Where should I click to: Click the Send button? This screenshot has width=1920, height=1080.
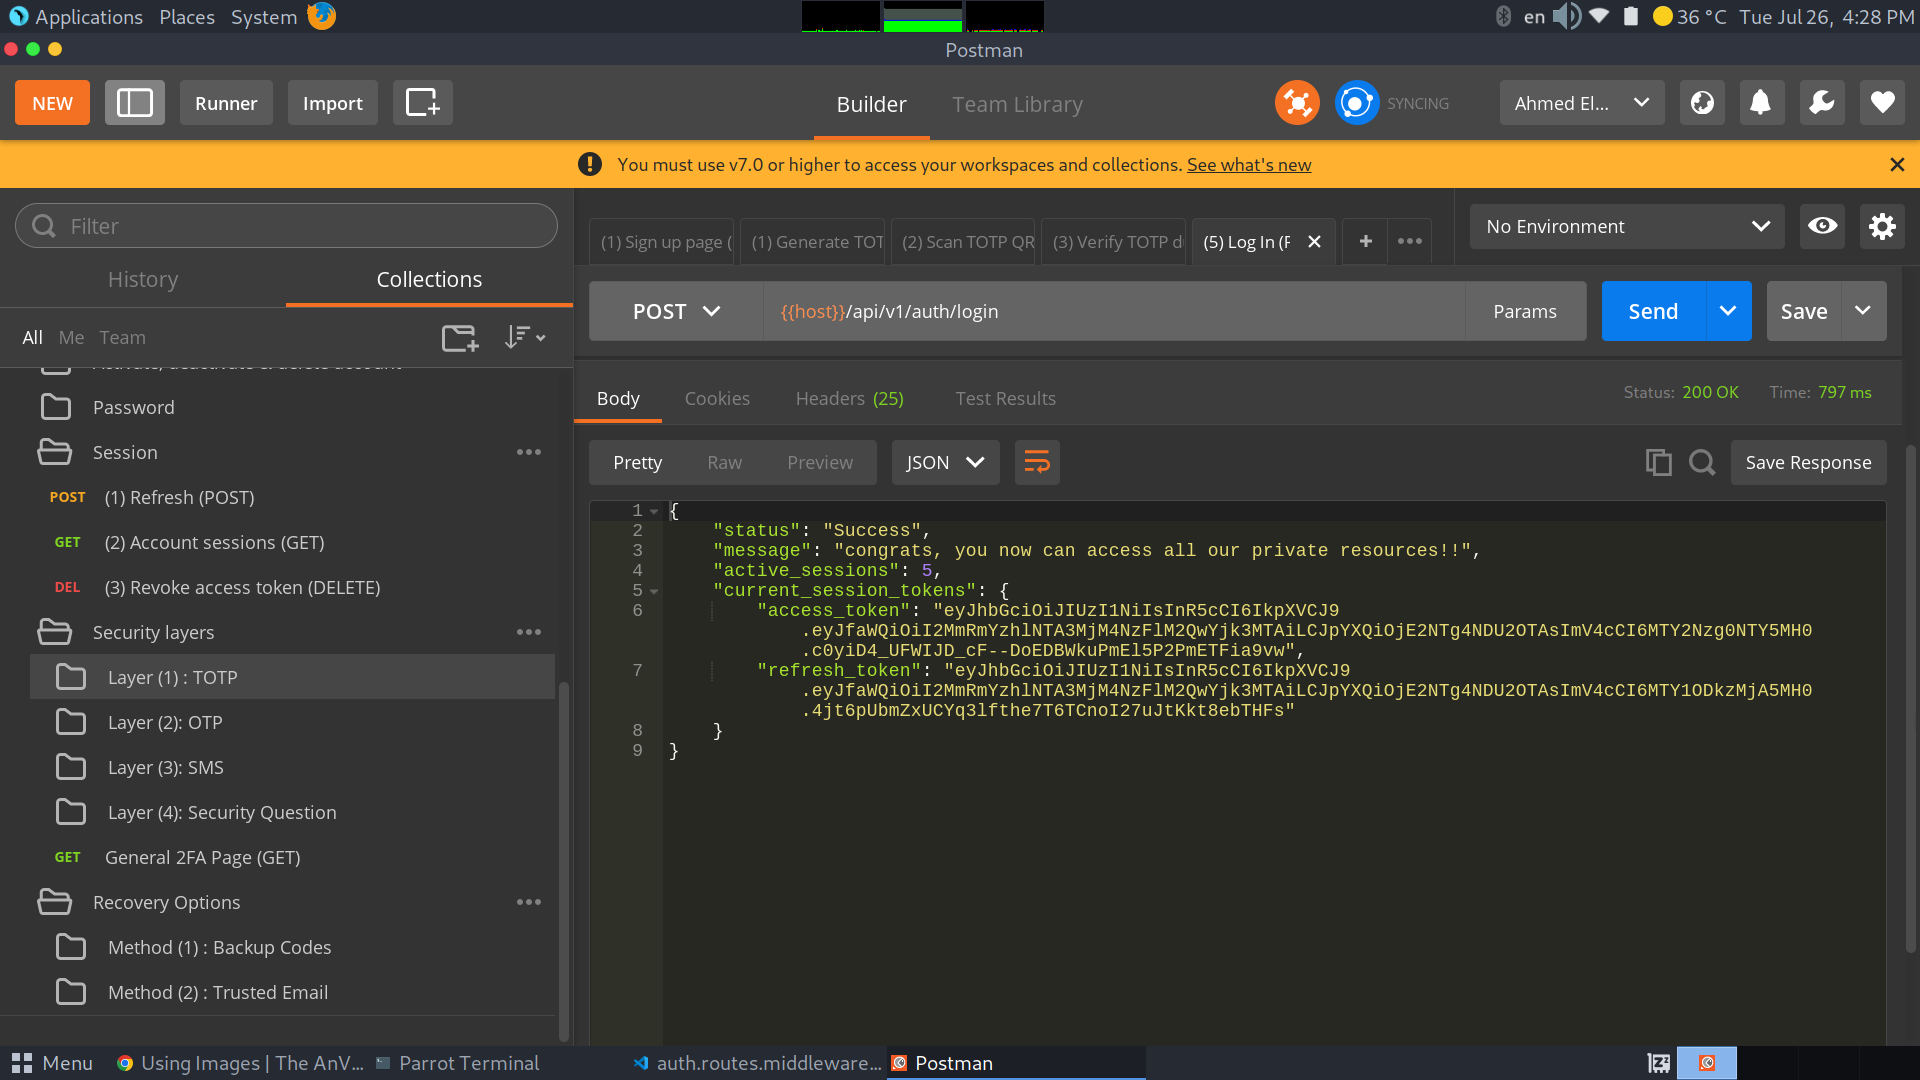click(1653, 311)
